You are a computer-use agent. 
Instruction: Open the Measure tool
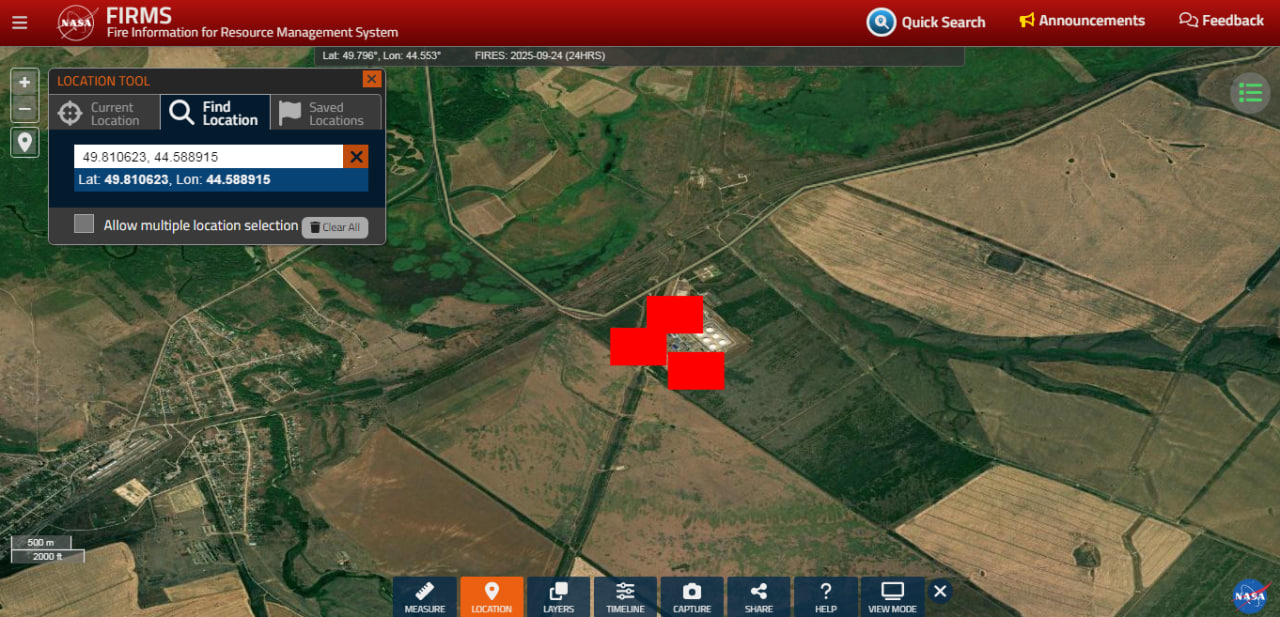[x=425, y=596]
